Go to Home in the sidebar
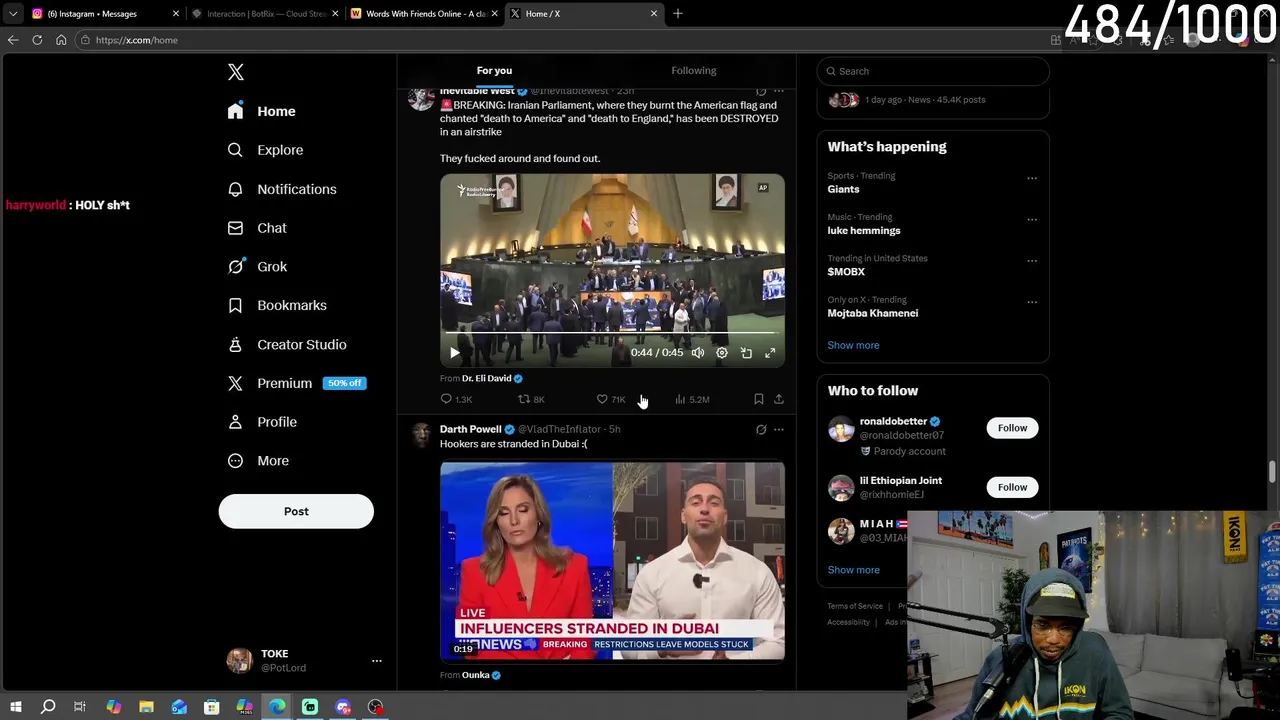The height and width of the screenshot is (720, 1280). [261, 111]
